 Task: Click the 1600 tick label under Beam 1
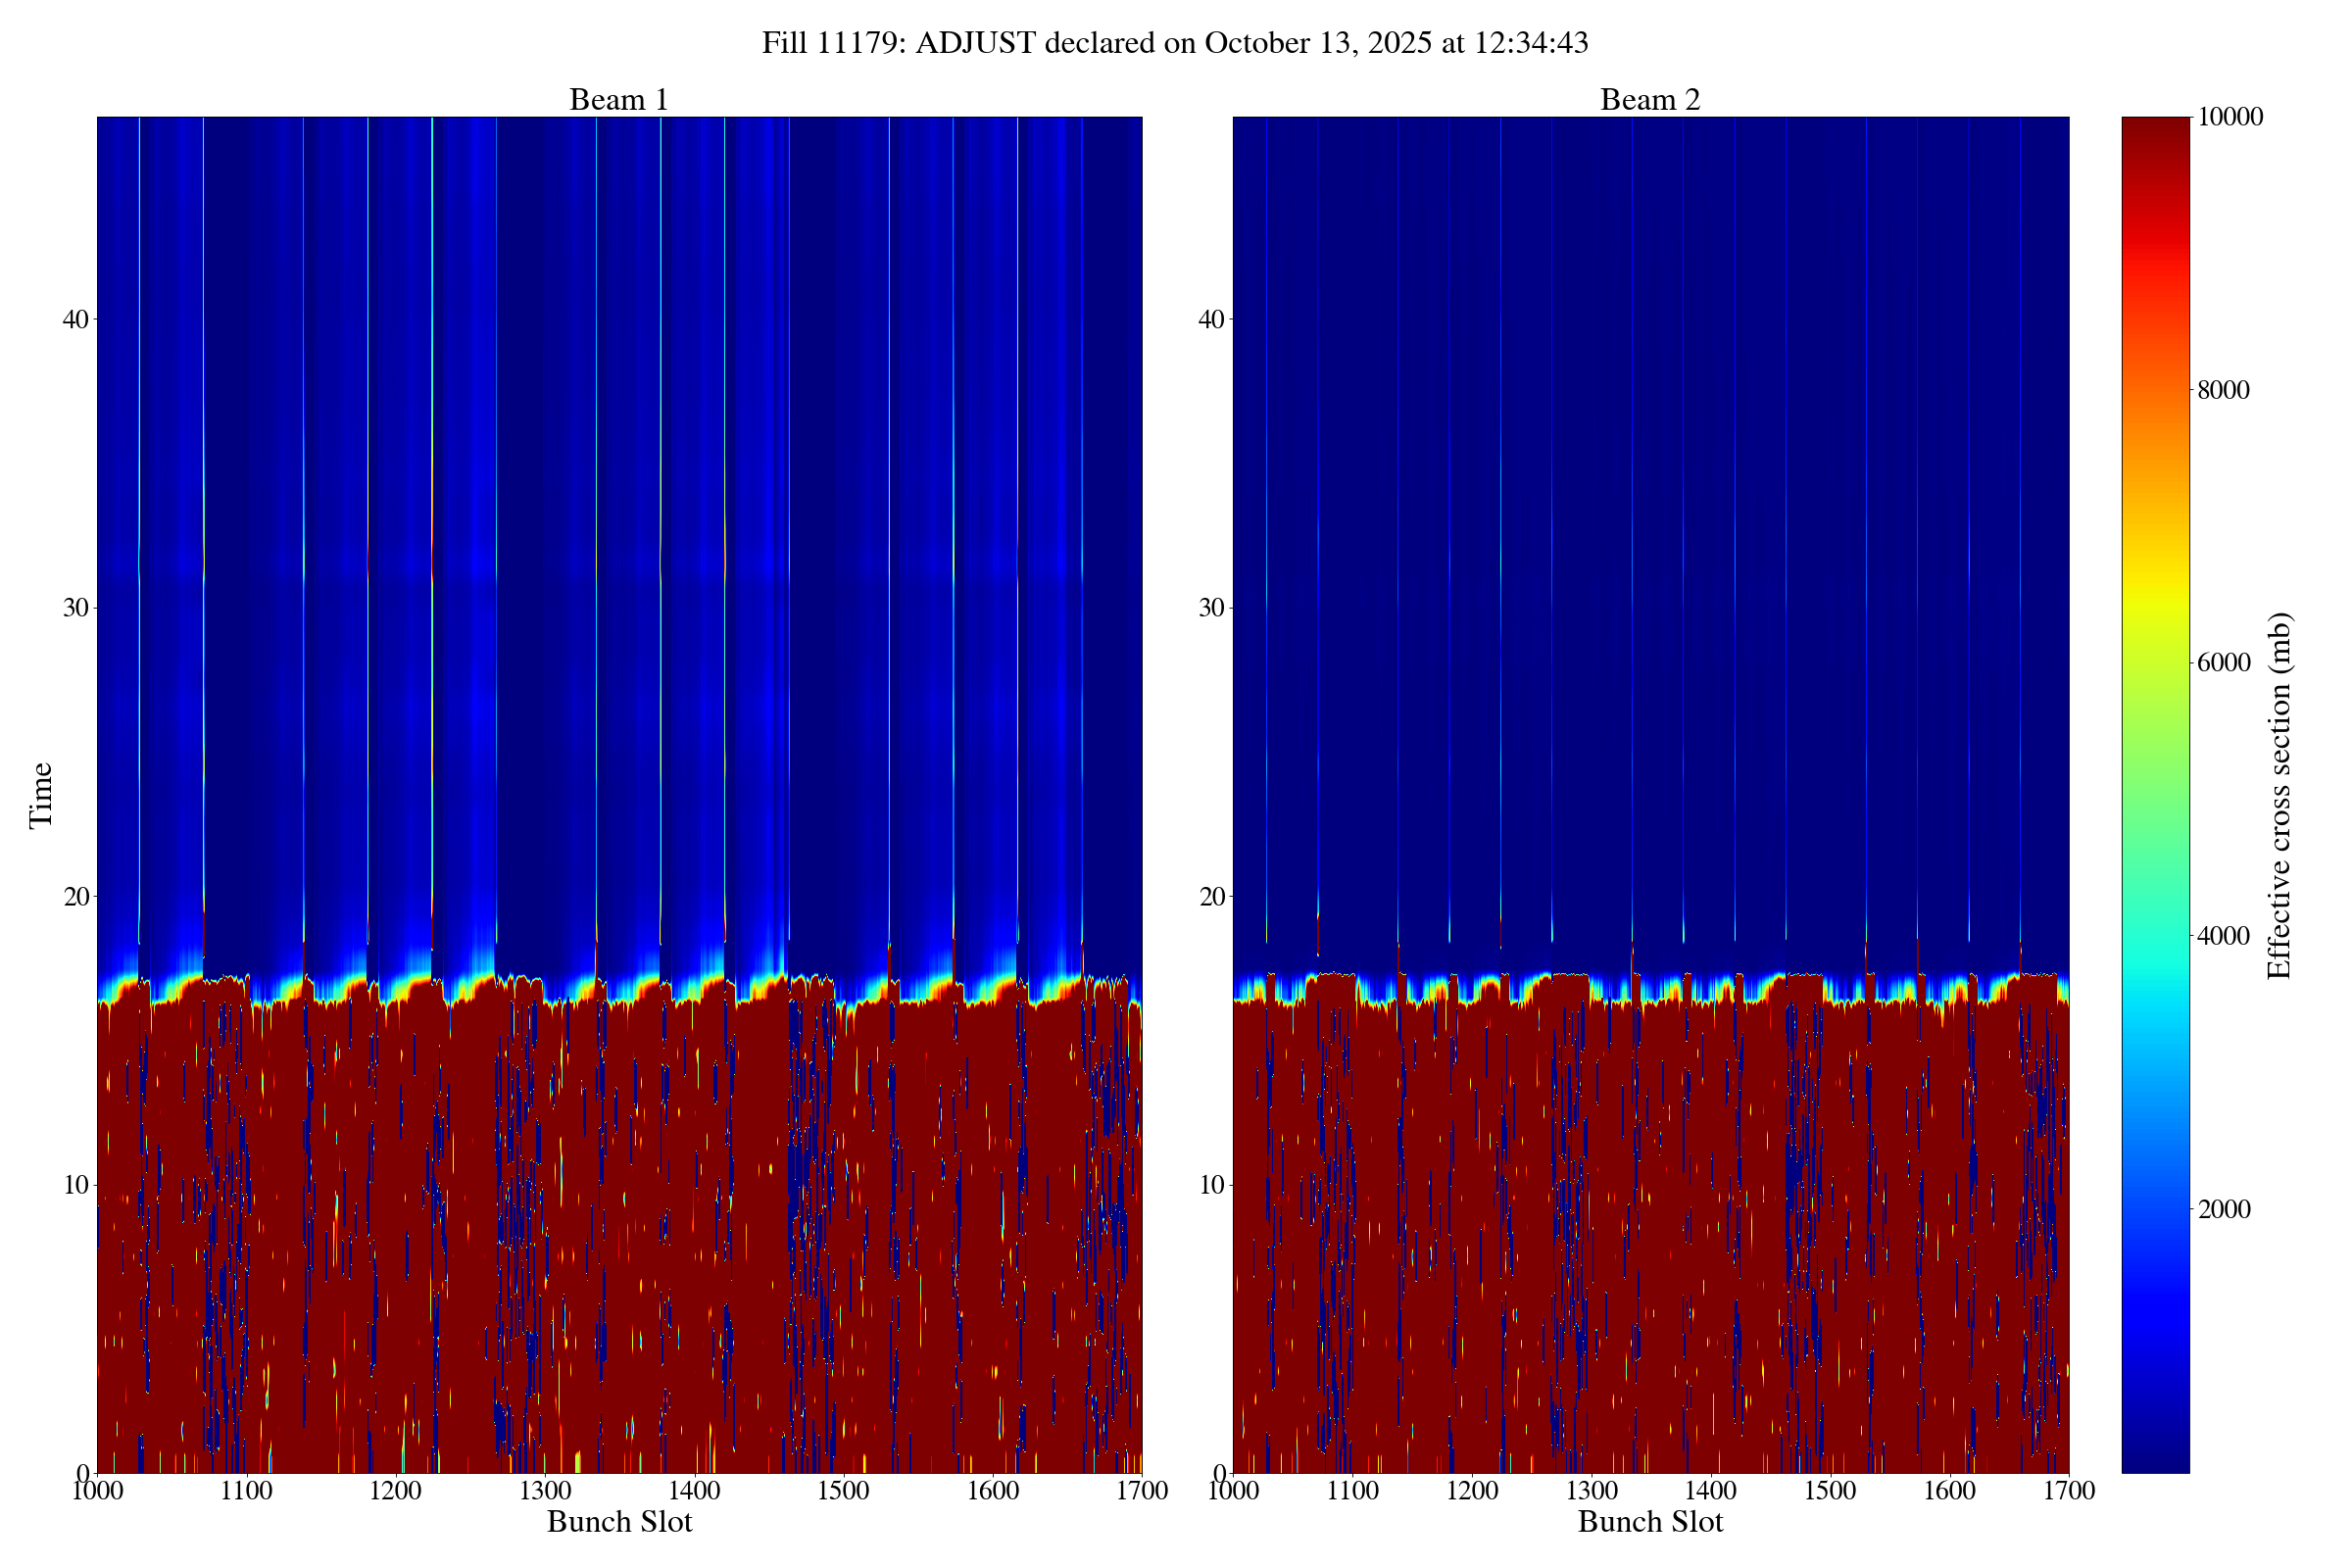(x=992, y=1491)
